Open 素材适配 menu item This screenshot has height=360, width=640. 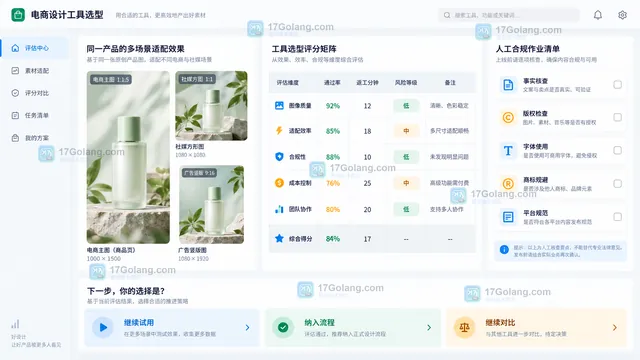pos(35,70)
